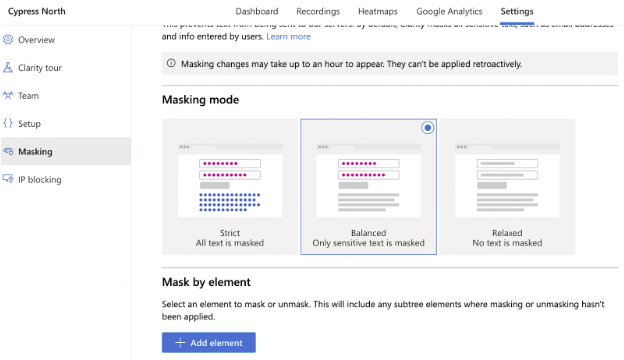
Task: Switch to the Recordings tab
Action: click(318, 12)
